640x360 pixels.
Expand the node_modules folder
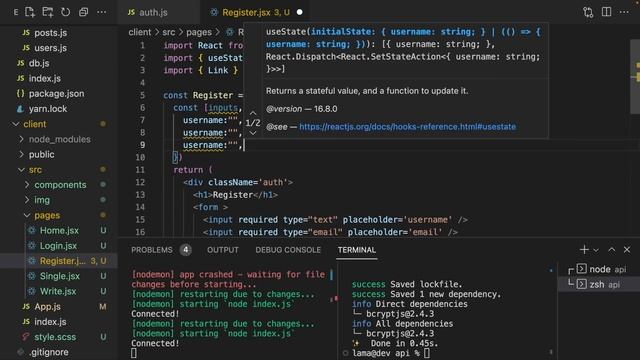(60, 139)
